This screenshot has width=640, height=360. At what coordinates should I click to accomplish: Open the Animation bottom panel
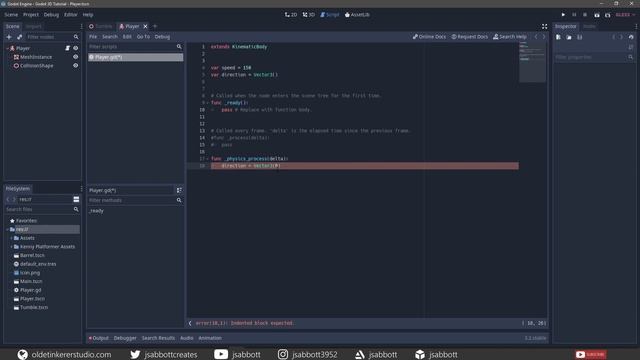tap(210, 338)
